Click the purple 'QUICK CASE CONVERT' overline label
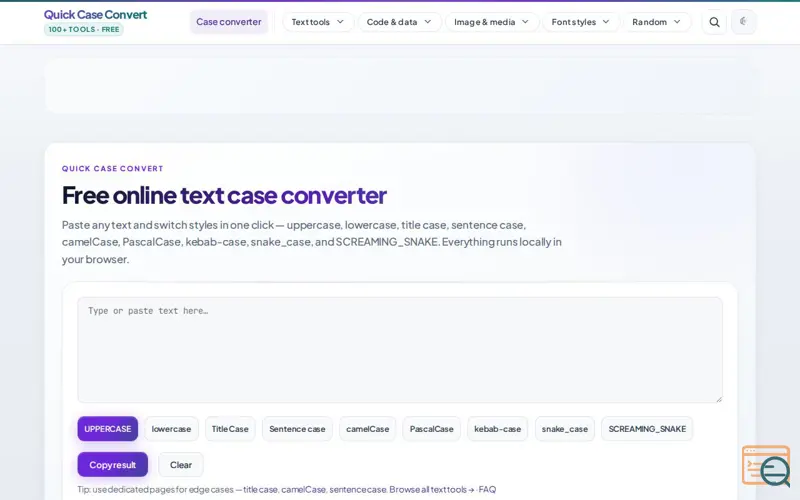This screenshot has height=500, width=800. pyautogui.click(x=113, y=169)
